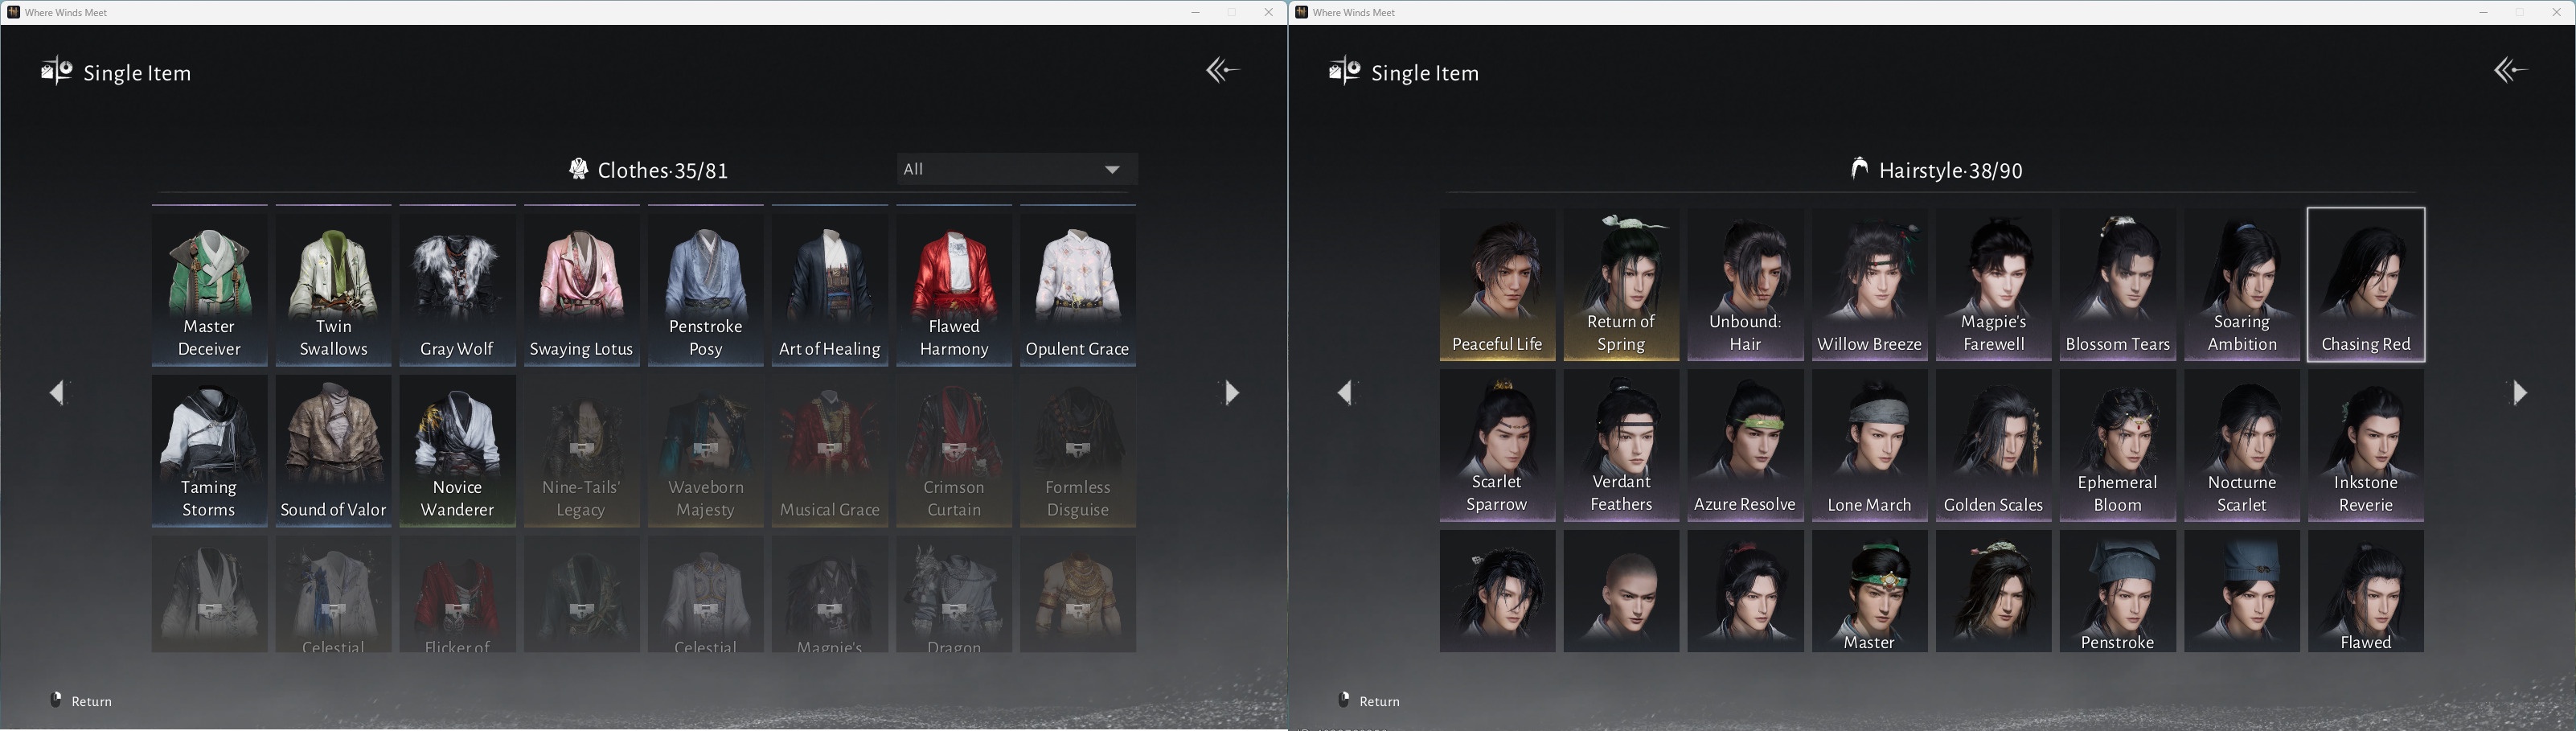
Task: Choose the Blossom Tears hairstyle
Action: tap(2117, 284)
